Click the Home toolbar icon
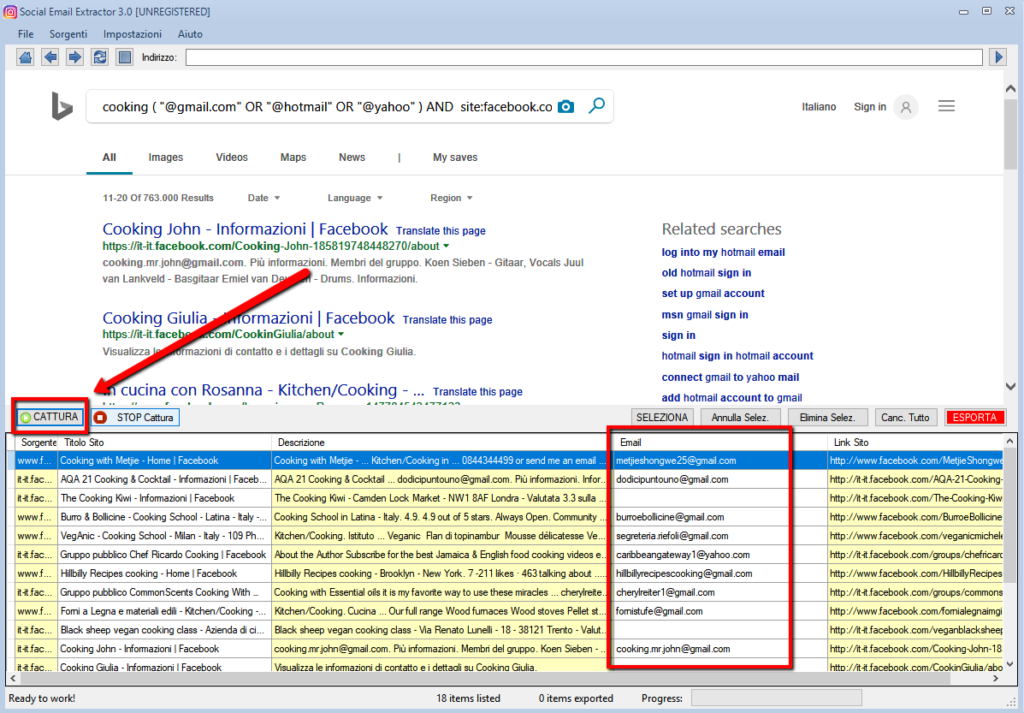The image size is (1024, 713). [x=25, y=57]
